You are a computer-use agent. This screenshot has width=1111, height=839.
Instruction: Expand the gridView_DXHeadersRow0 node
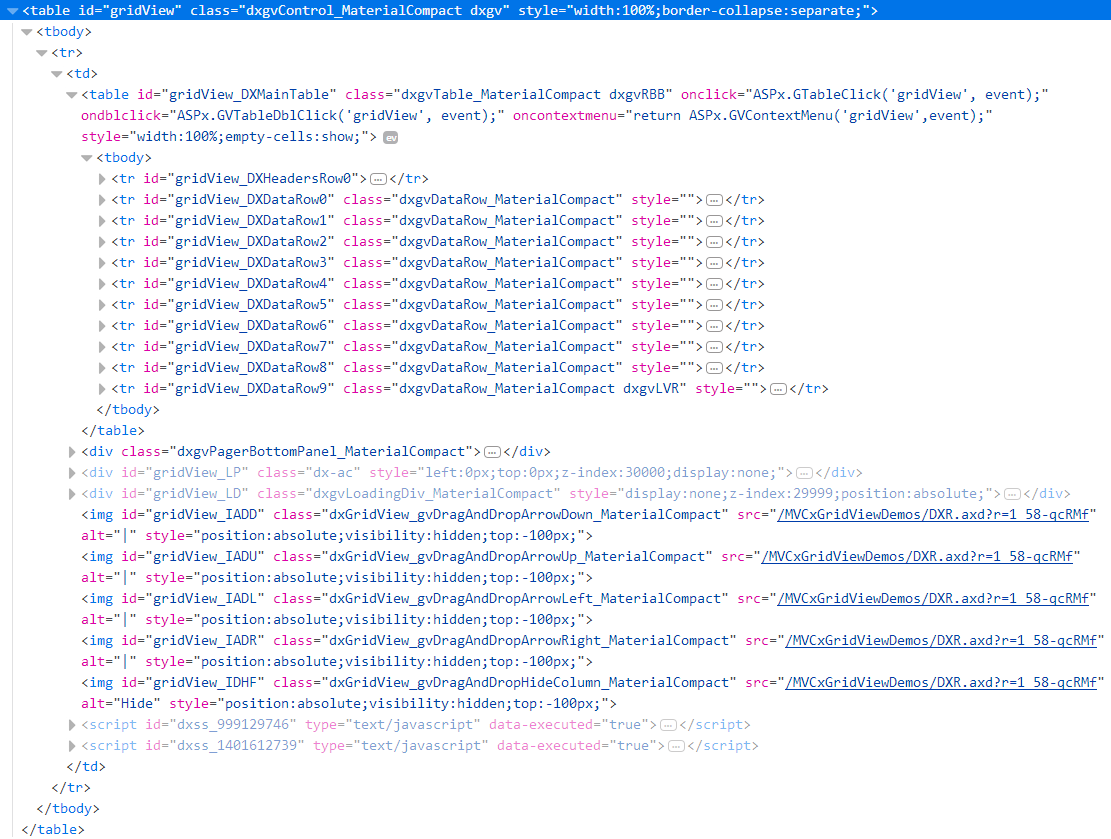tap(102, 179)
